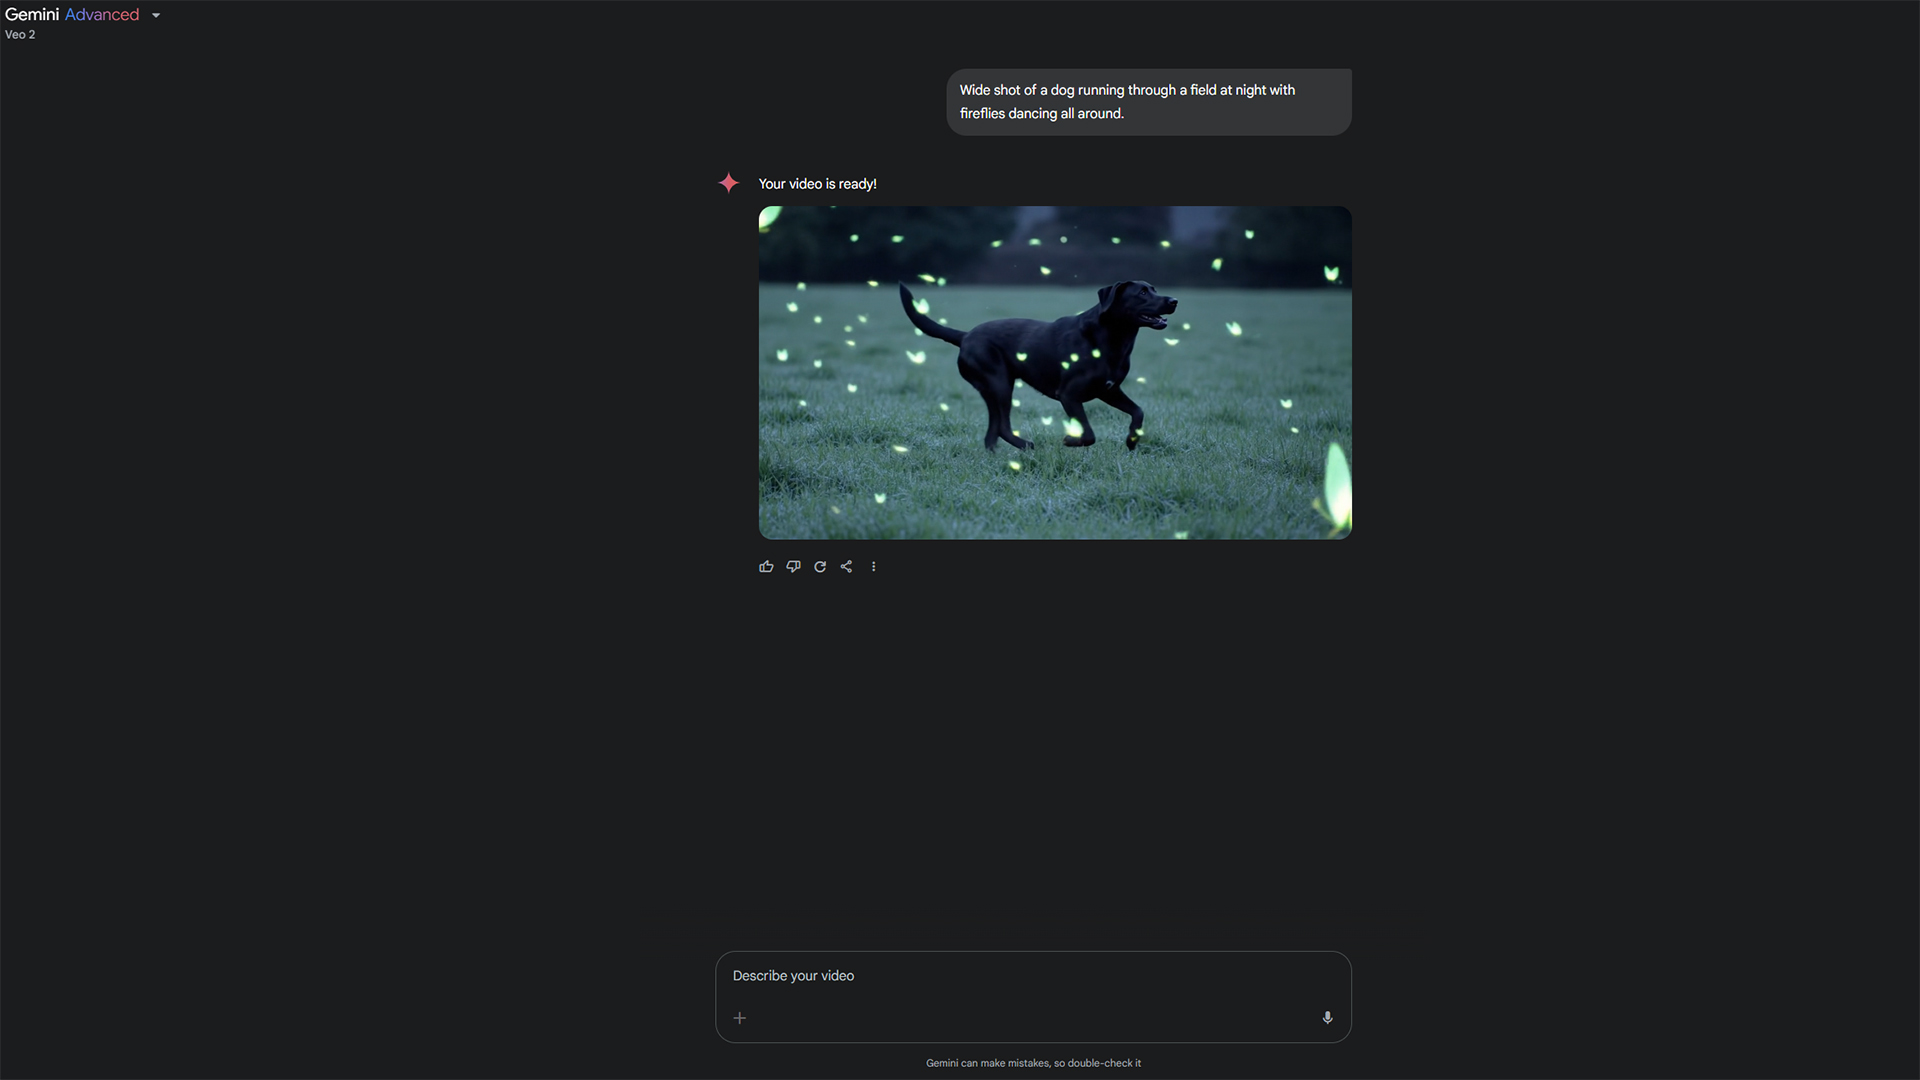Regenerate the video response
The image size is (1920, 1080).
point(820,567)
